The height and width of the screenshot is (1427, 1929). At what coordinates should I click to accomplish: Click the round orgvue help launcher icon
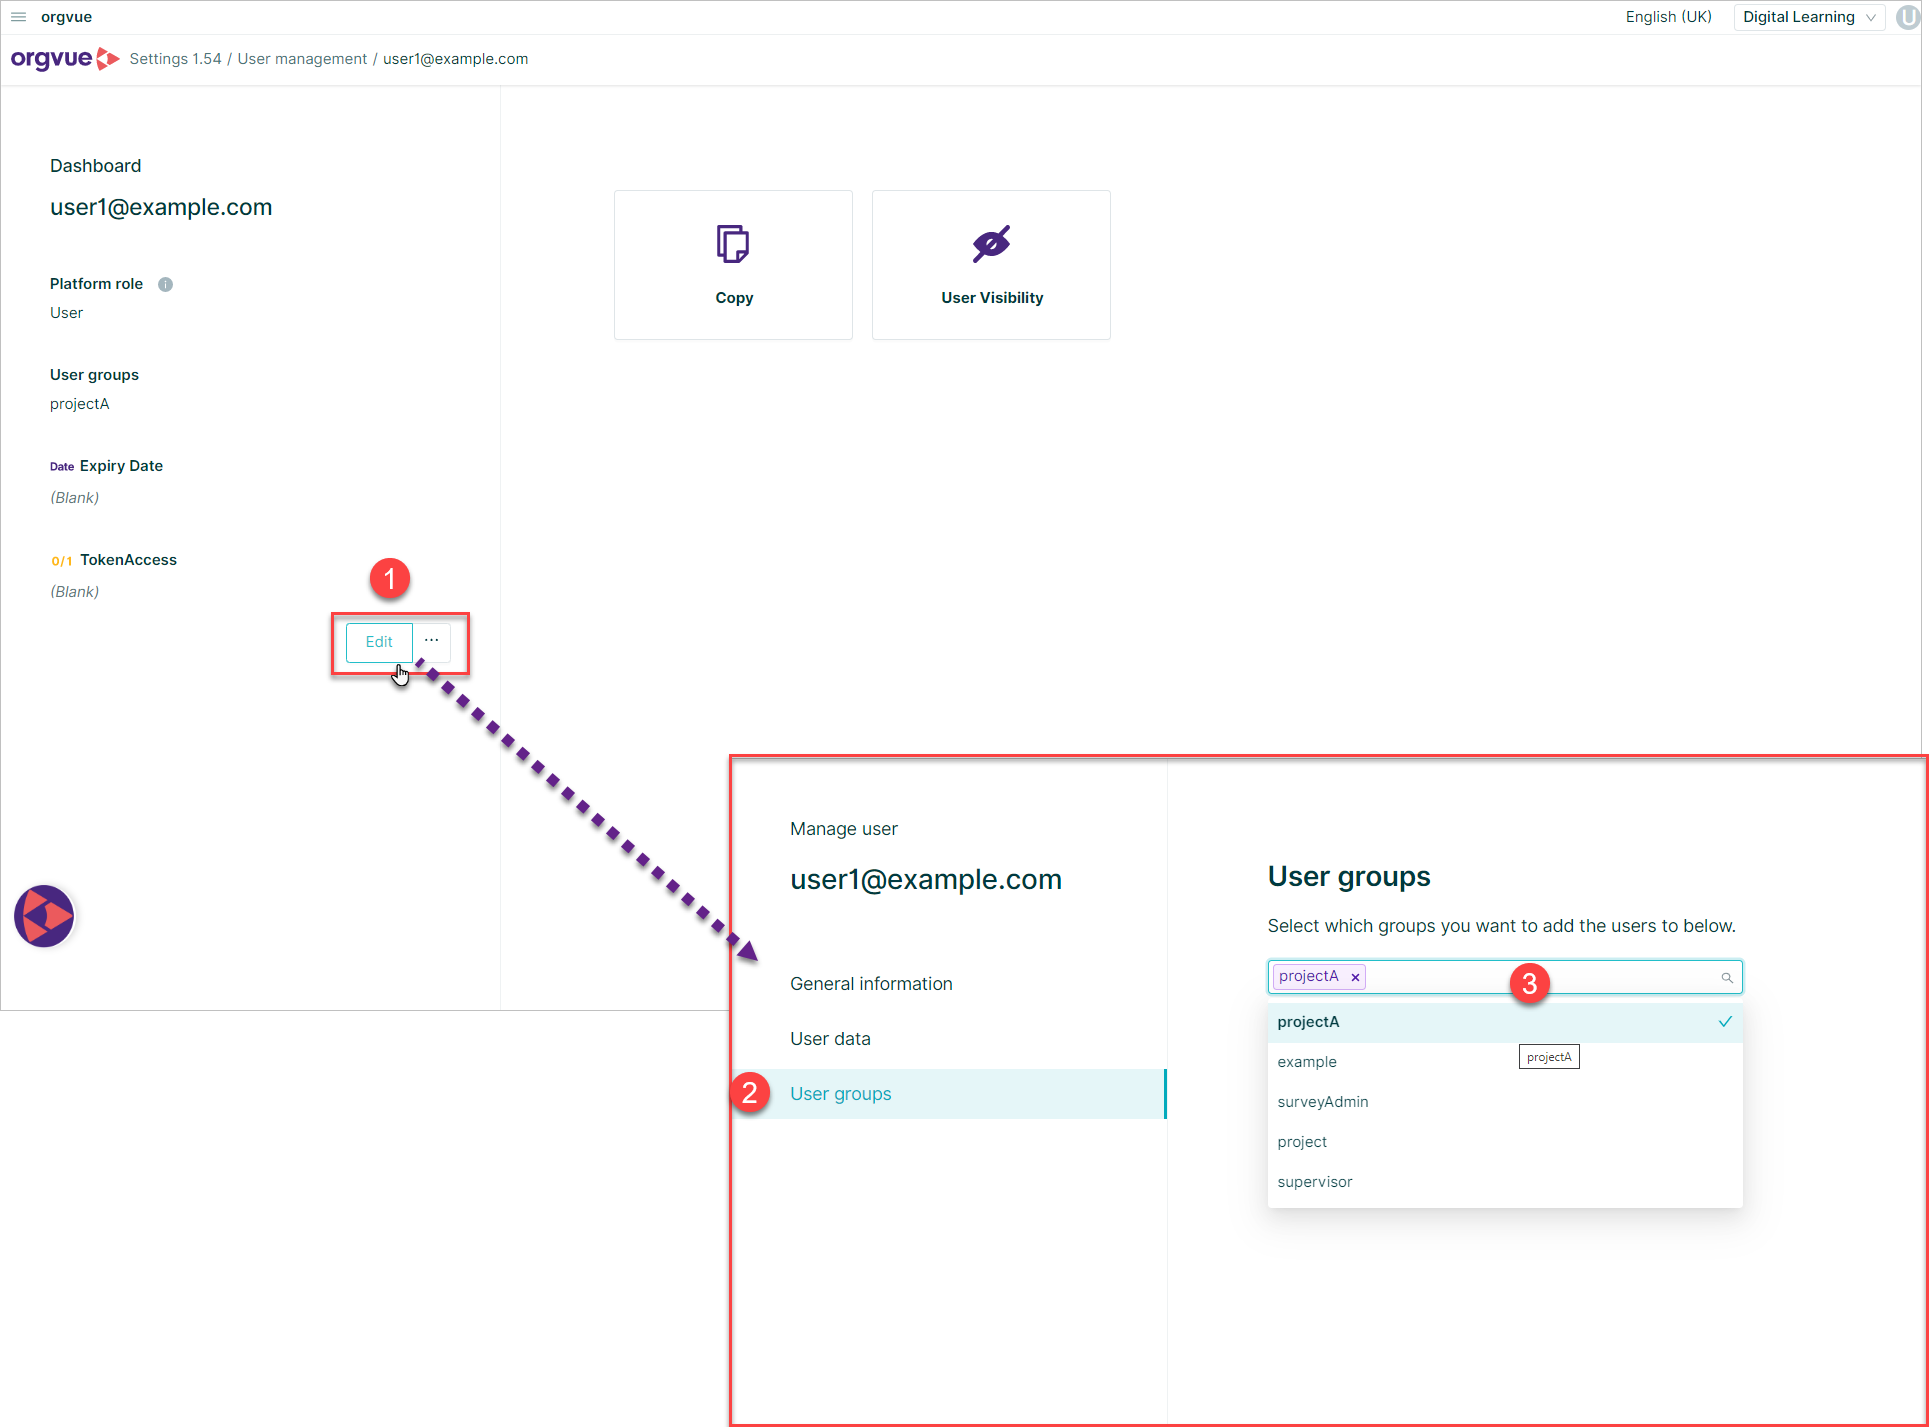[44, 915]
